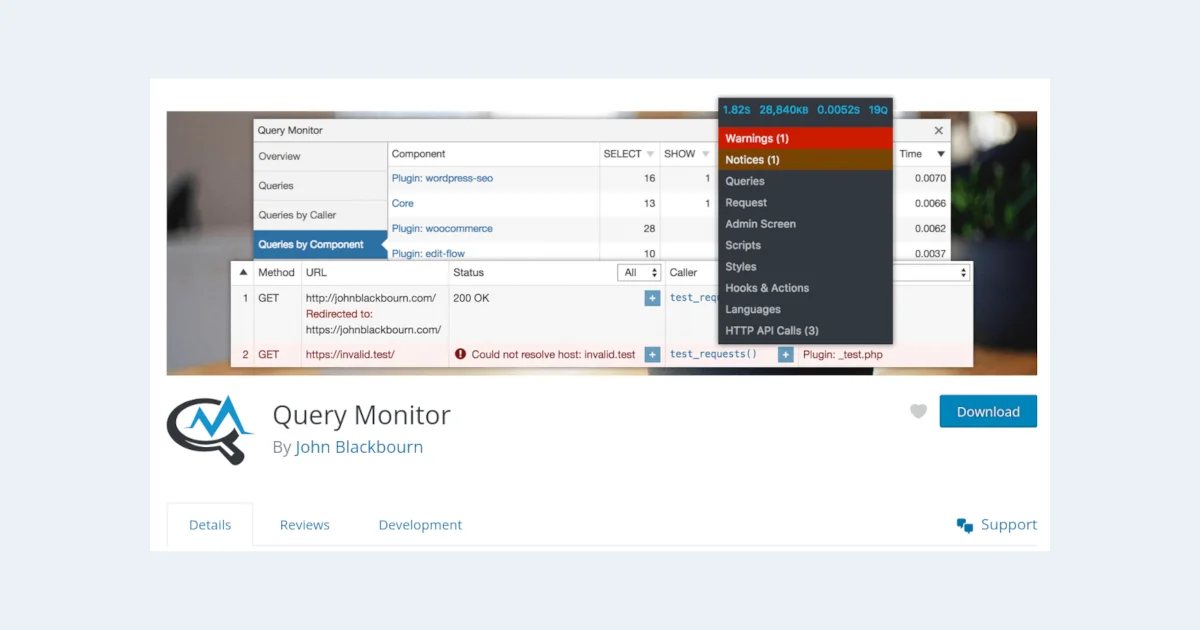Expand the test_requests() caller in row 2

tap(785, 354)
